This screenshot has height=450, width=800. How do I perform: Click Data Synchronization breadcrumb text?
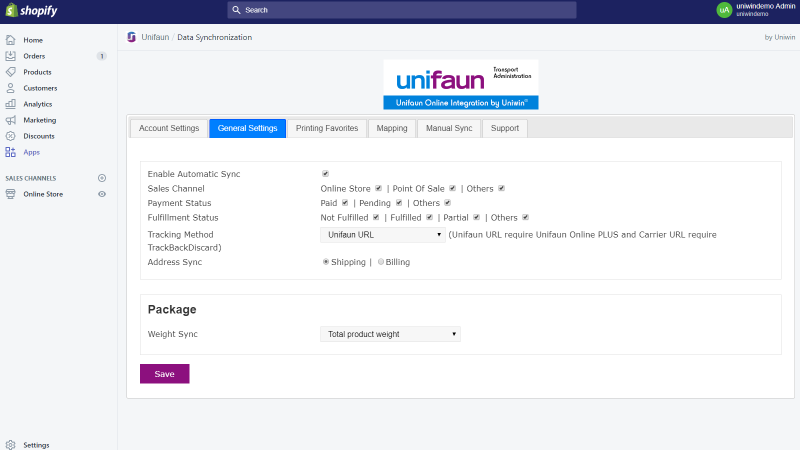coord(215,37)
